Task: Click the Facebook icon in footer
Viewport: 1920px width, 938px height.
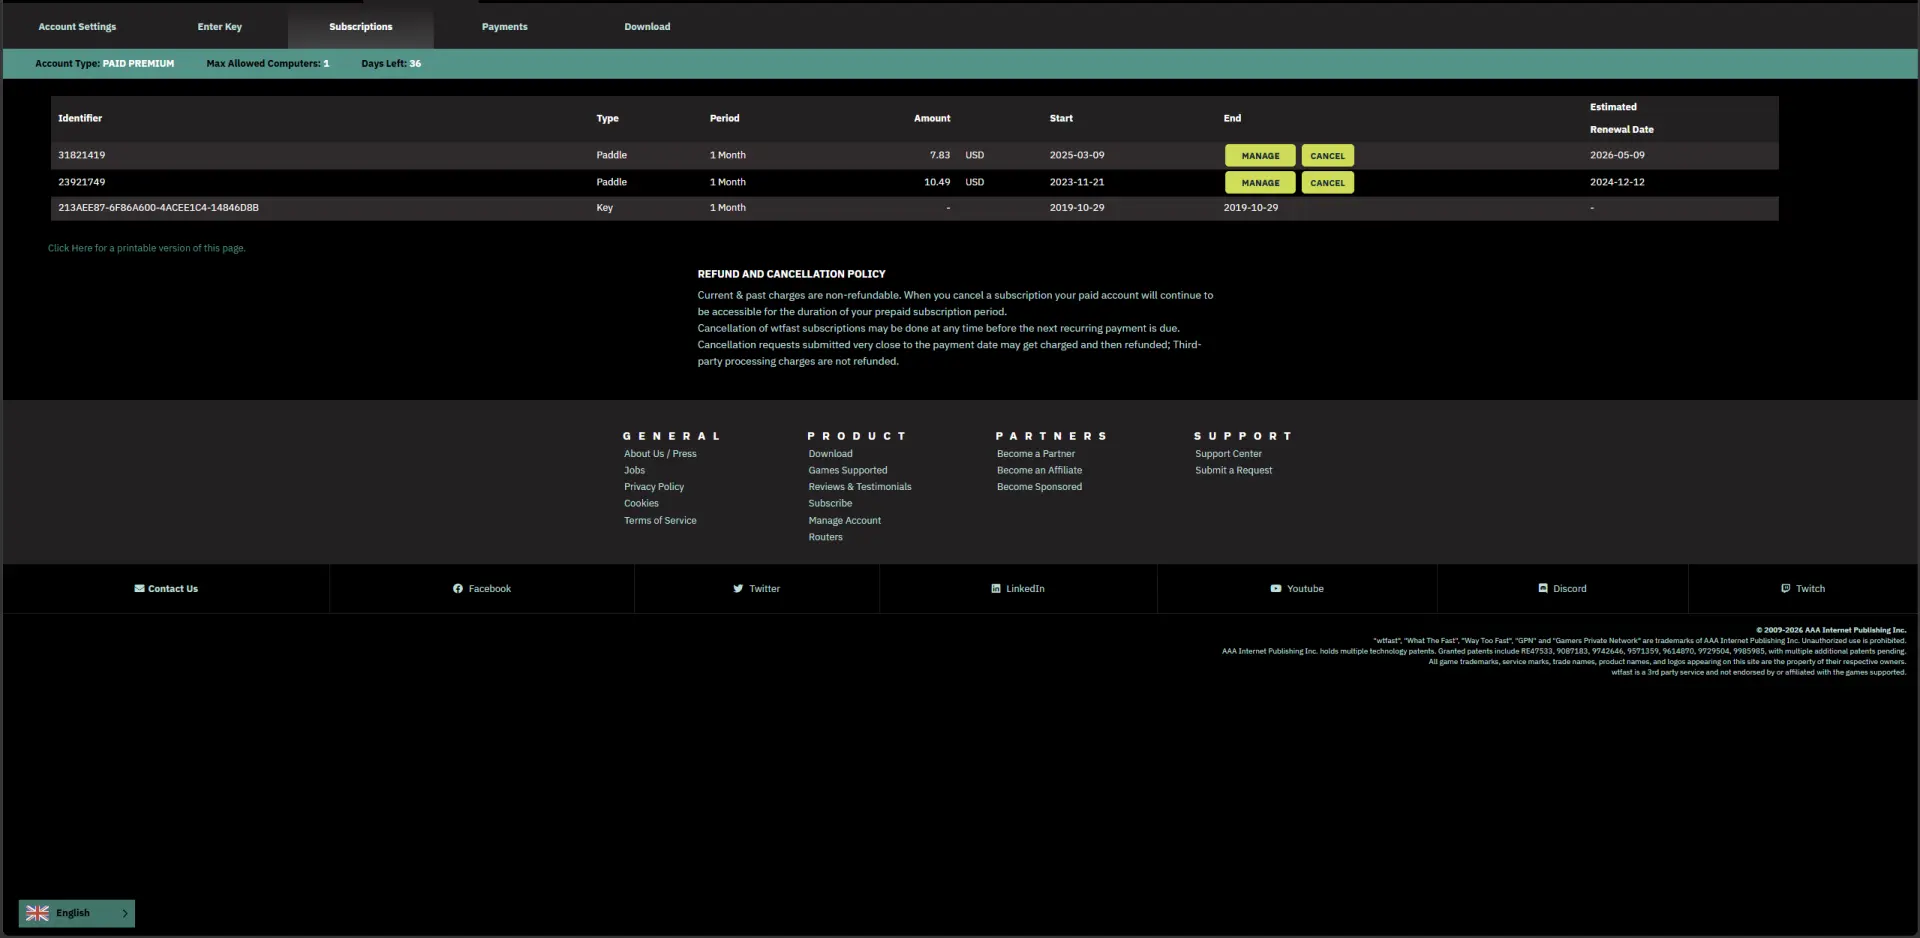Action: pos(457,589)
